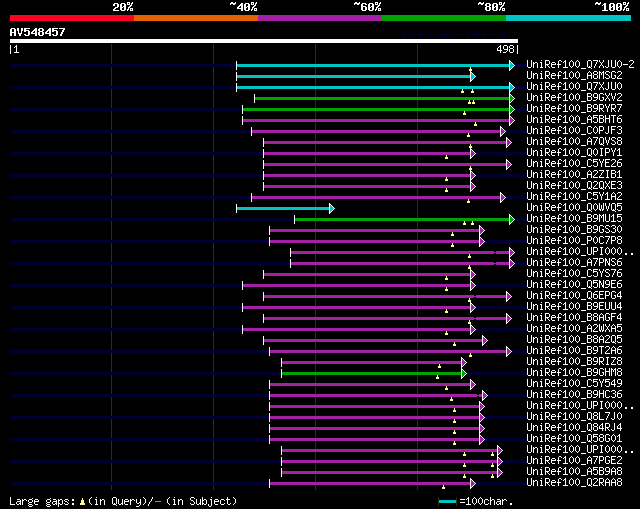The width and height of the screenshot is (640, 509).
Task: Click the UniRef100_A7PNS6 label
Action: pyautogui.click(x=574, y=263)
